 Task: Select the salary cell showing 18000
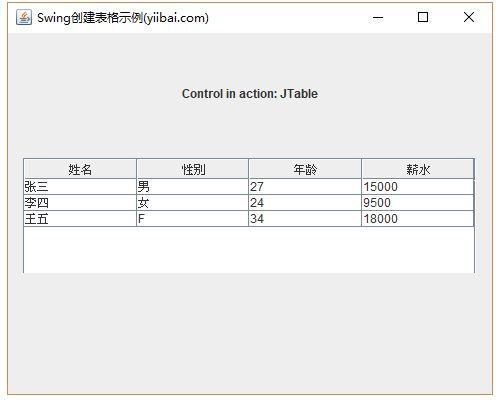click(418, 219)
